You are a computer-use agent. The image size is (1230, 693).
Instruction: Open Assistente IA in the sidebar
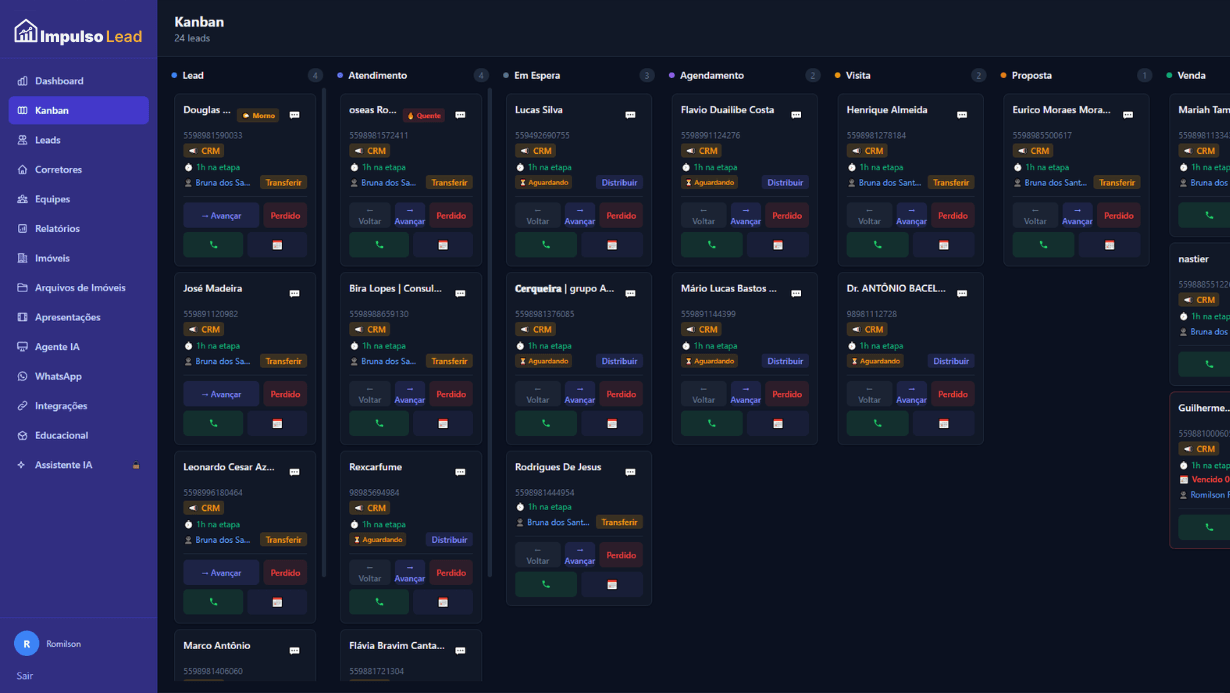78,465
